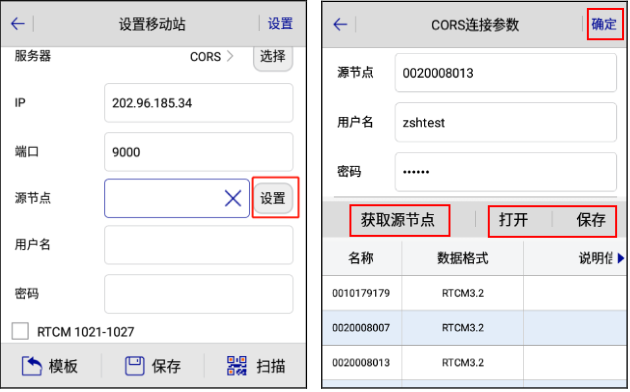Tap 保存 in CORS parameters toolbar
630x392 pixels.
[591, 220]
